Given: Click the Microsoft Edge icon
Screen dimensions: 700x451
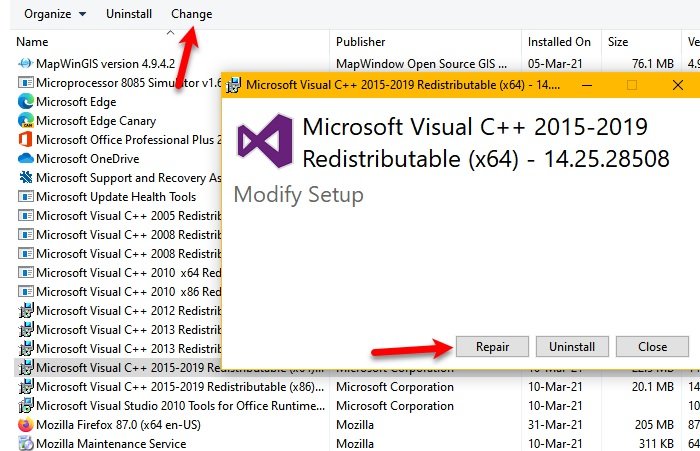Looking at the screenshot, I should pyautogui.click(x=26, y=101).
